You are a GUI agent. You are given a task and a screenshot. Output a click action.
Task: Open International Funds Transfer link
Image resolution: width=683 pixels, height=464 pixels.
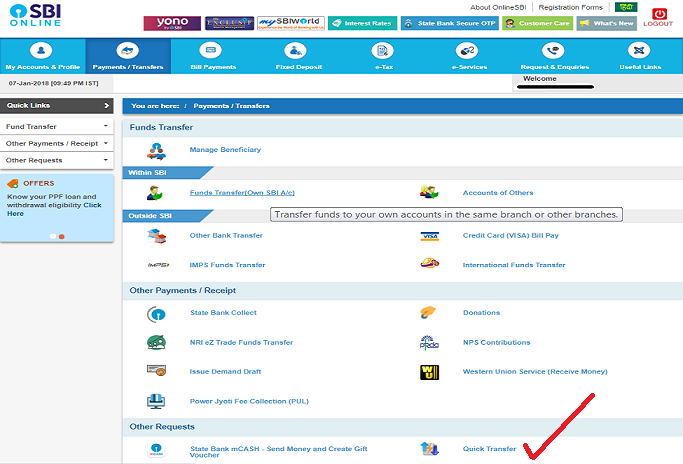click(514, 265)
